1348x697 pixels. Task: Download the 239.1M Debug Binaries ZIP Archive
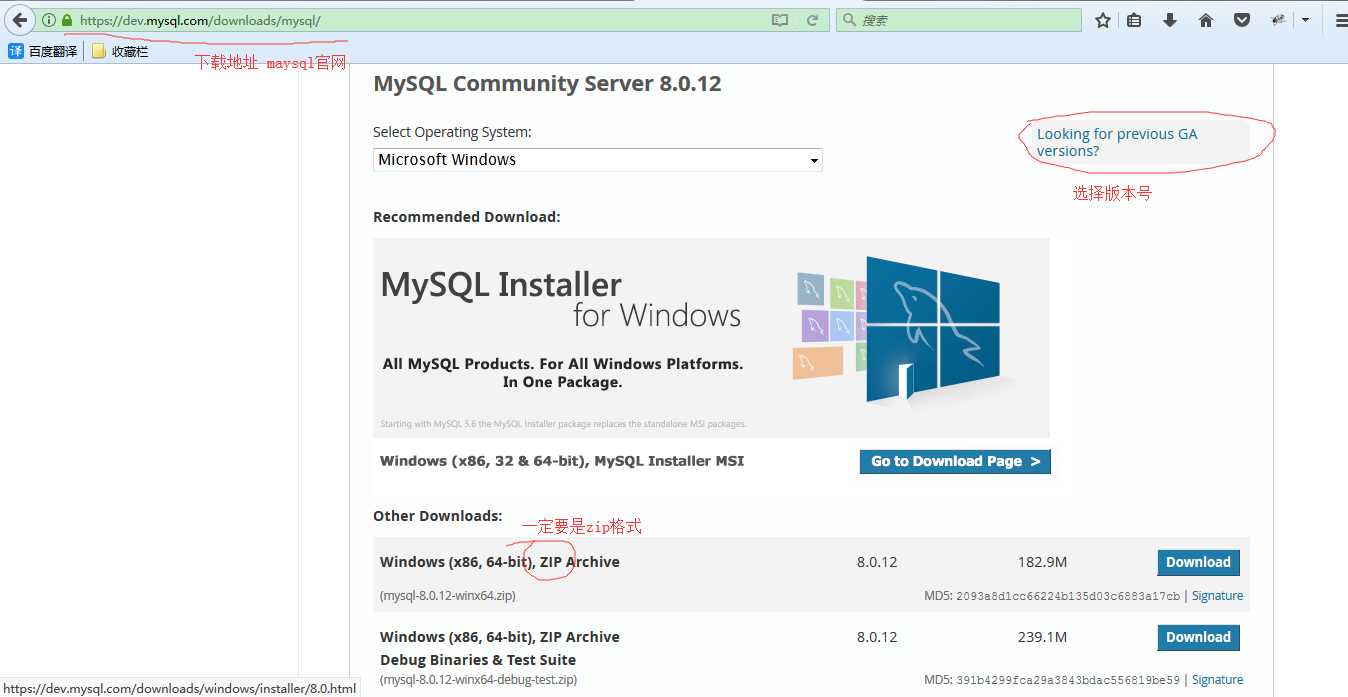(x=1198, y=637)
